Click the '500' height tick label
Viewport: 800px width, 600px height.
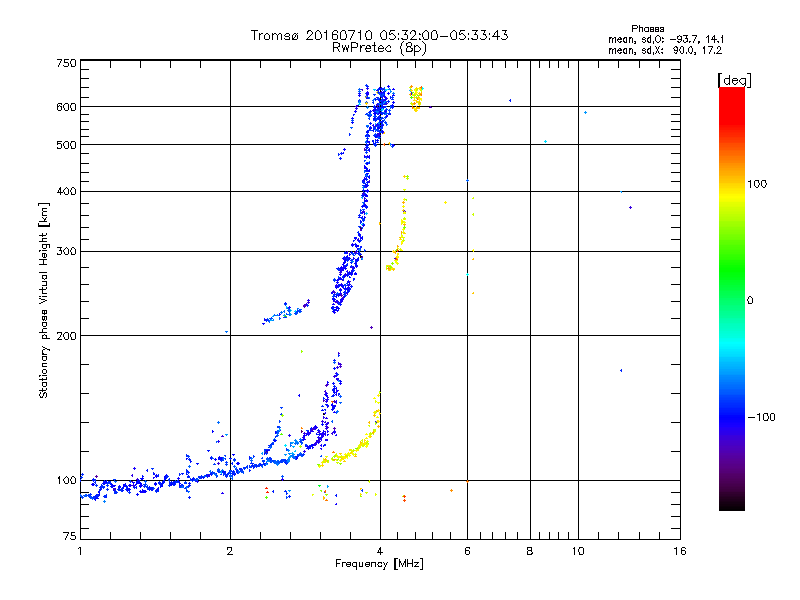tap(67, 145)
